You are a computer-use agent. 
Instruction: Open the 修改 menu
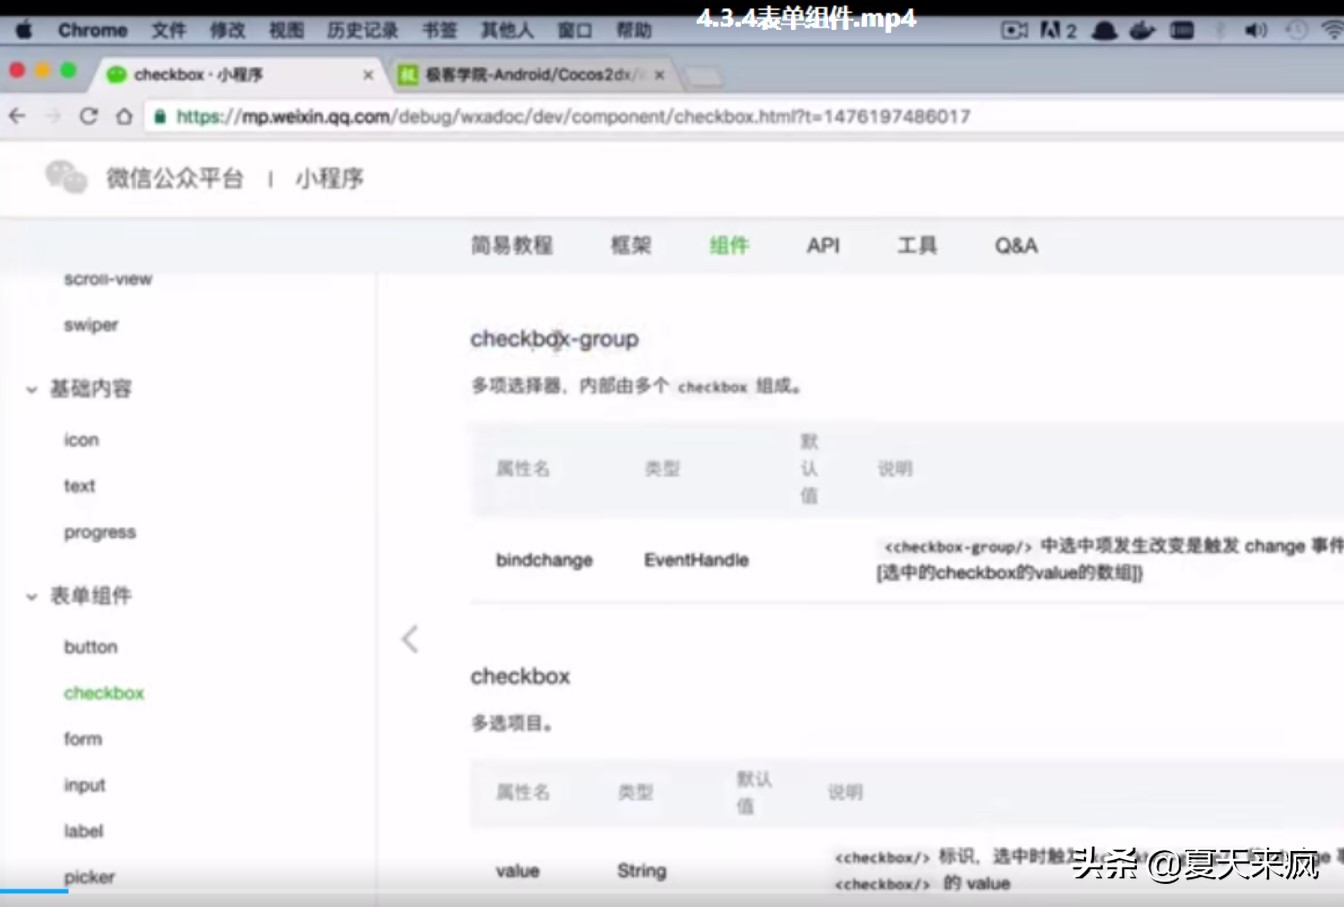point(227,30)
